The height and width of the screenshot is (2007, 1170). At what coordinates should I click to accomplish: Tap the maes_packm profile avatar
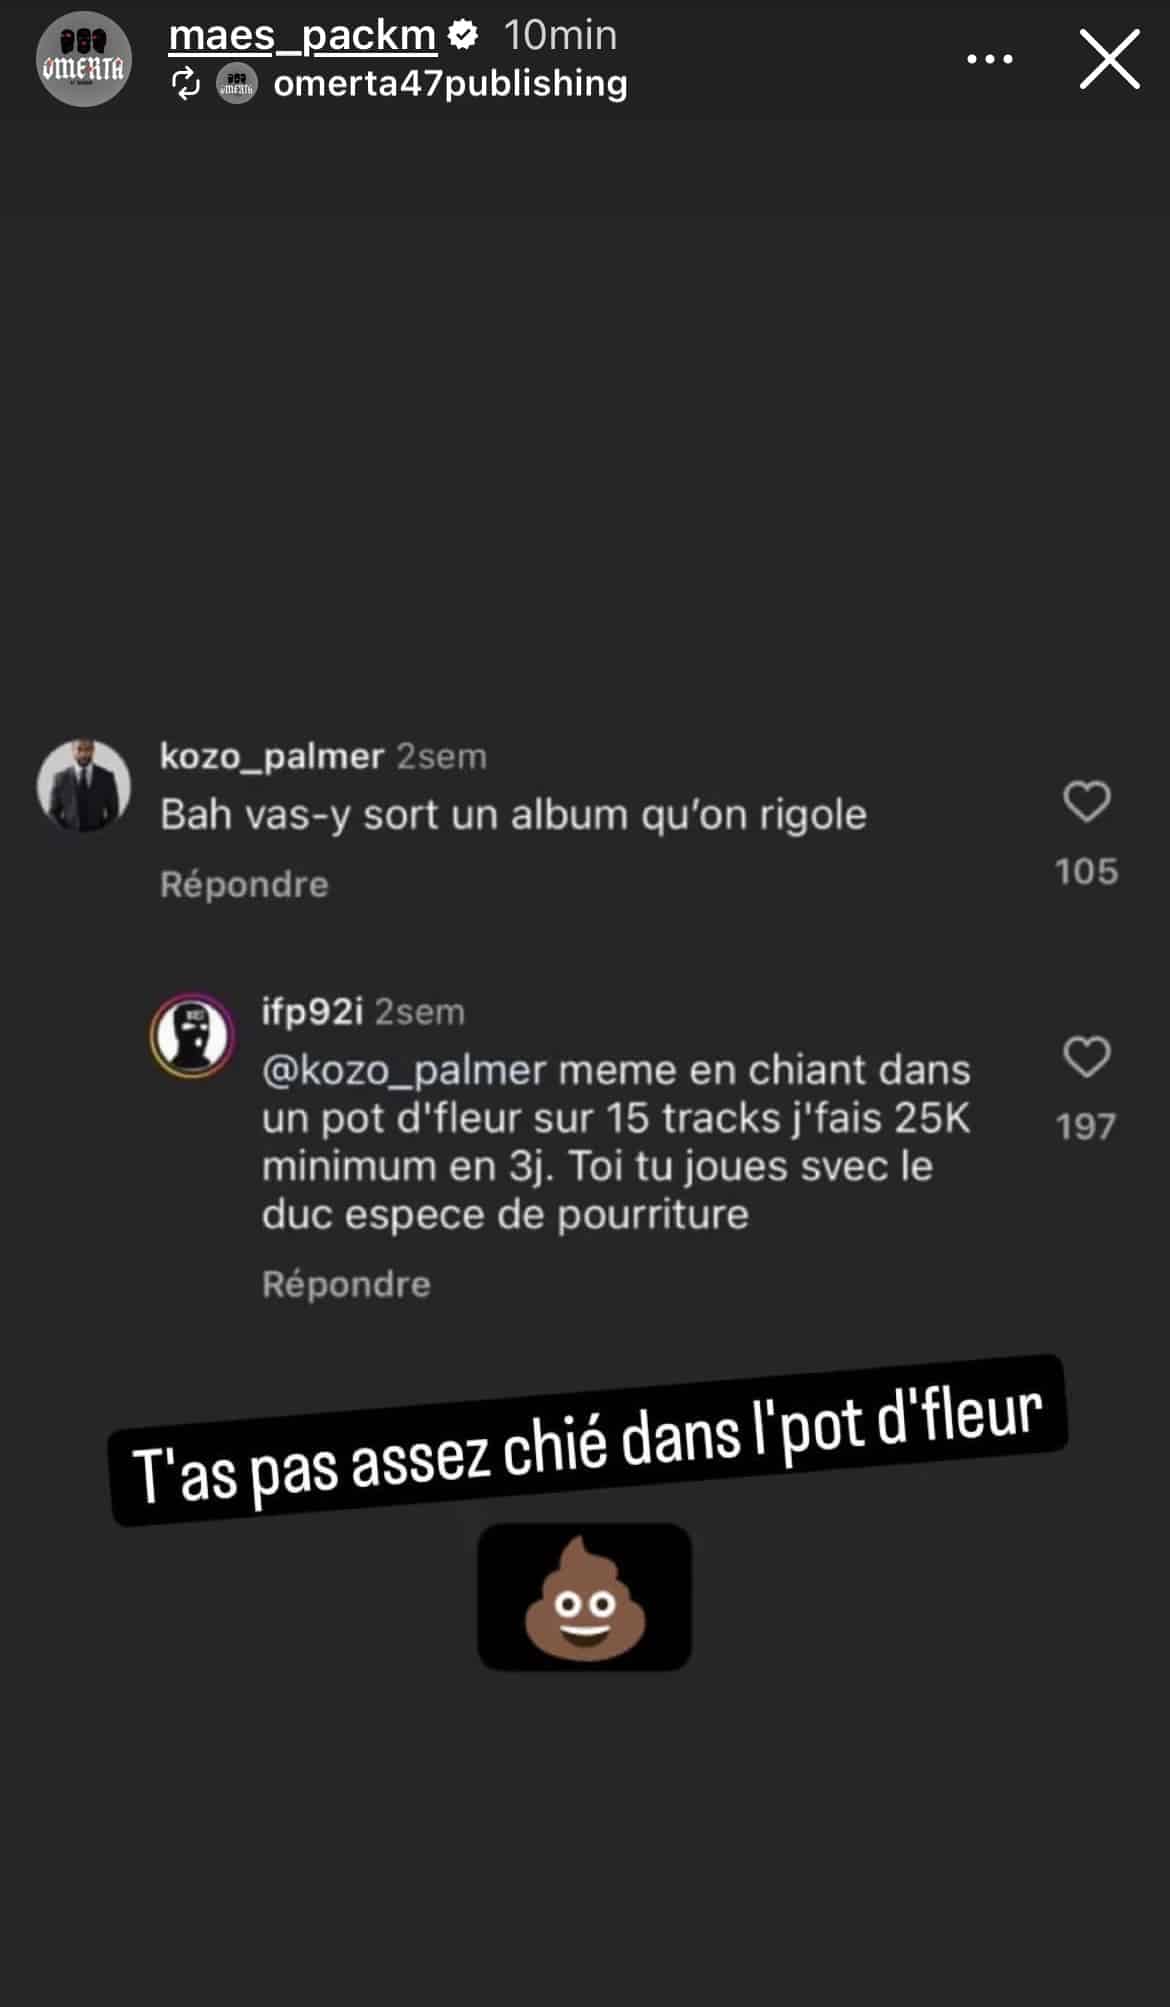[84, 60]
